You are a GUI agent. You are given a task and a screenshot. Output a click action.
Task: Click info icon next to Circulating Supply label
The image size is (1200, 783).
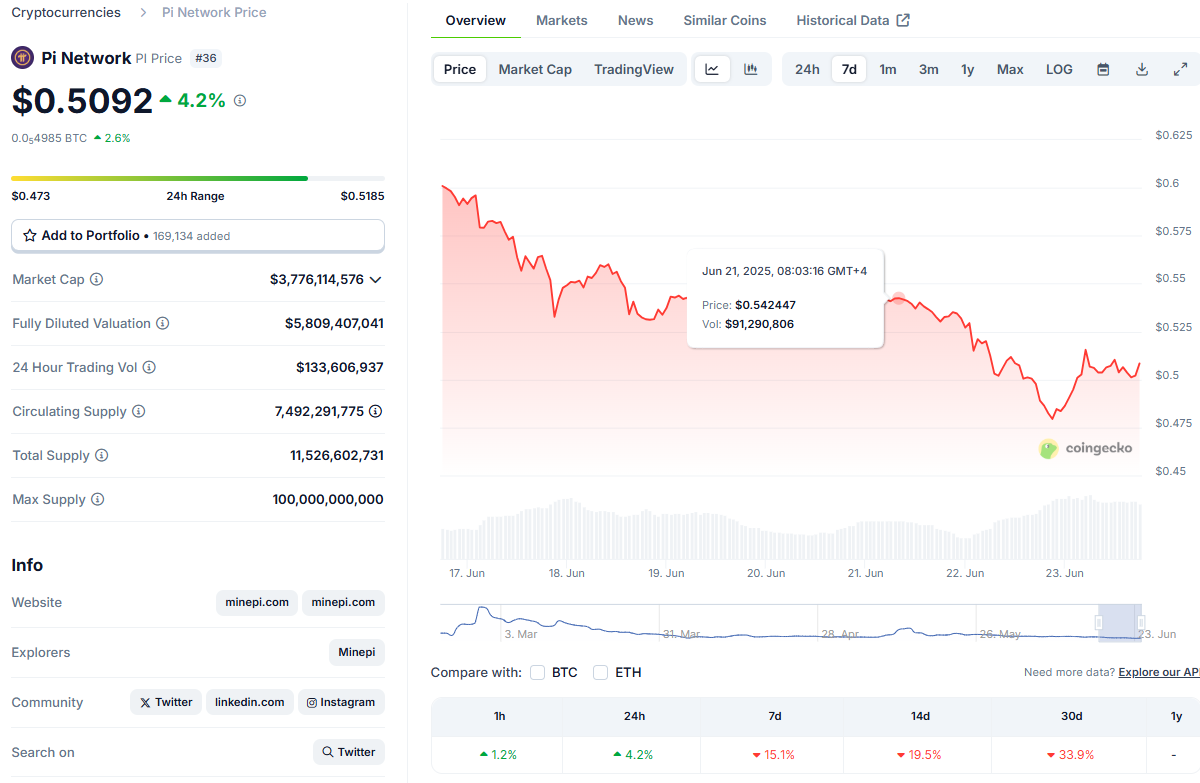tap(139, 411)
